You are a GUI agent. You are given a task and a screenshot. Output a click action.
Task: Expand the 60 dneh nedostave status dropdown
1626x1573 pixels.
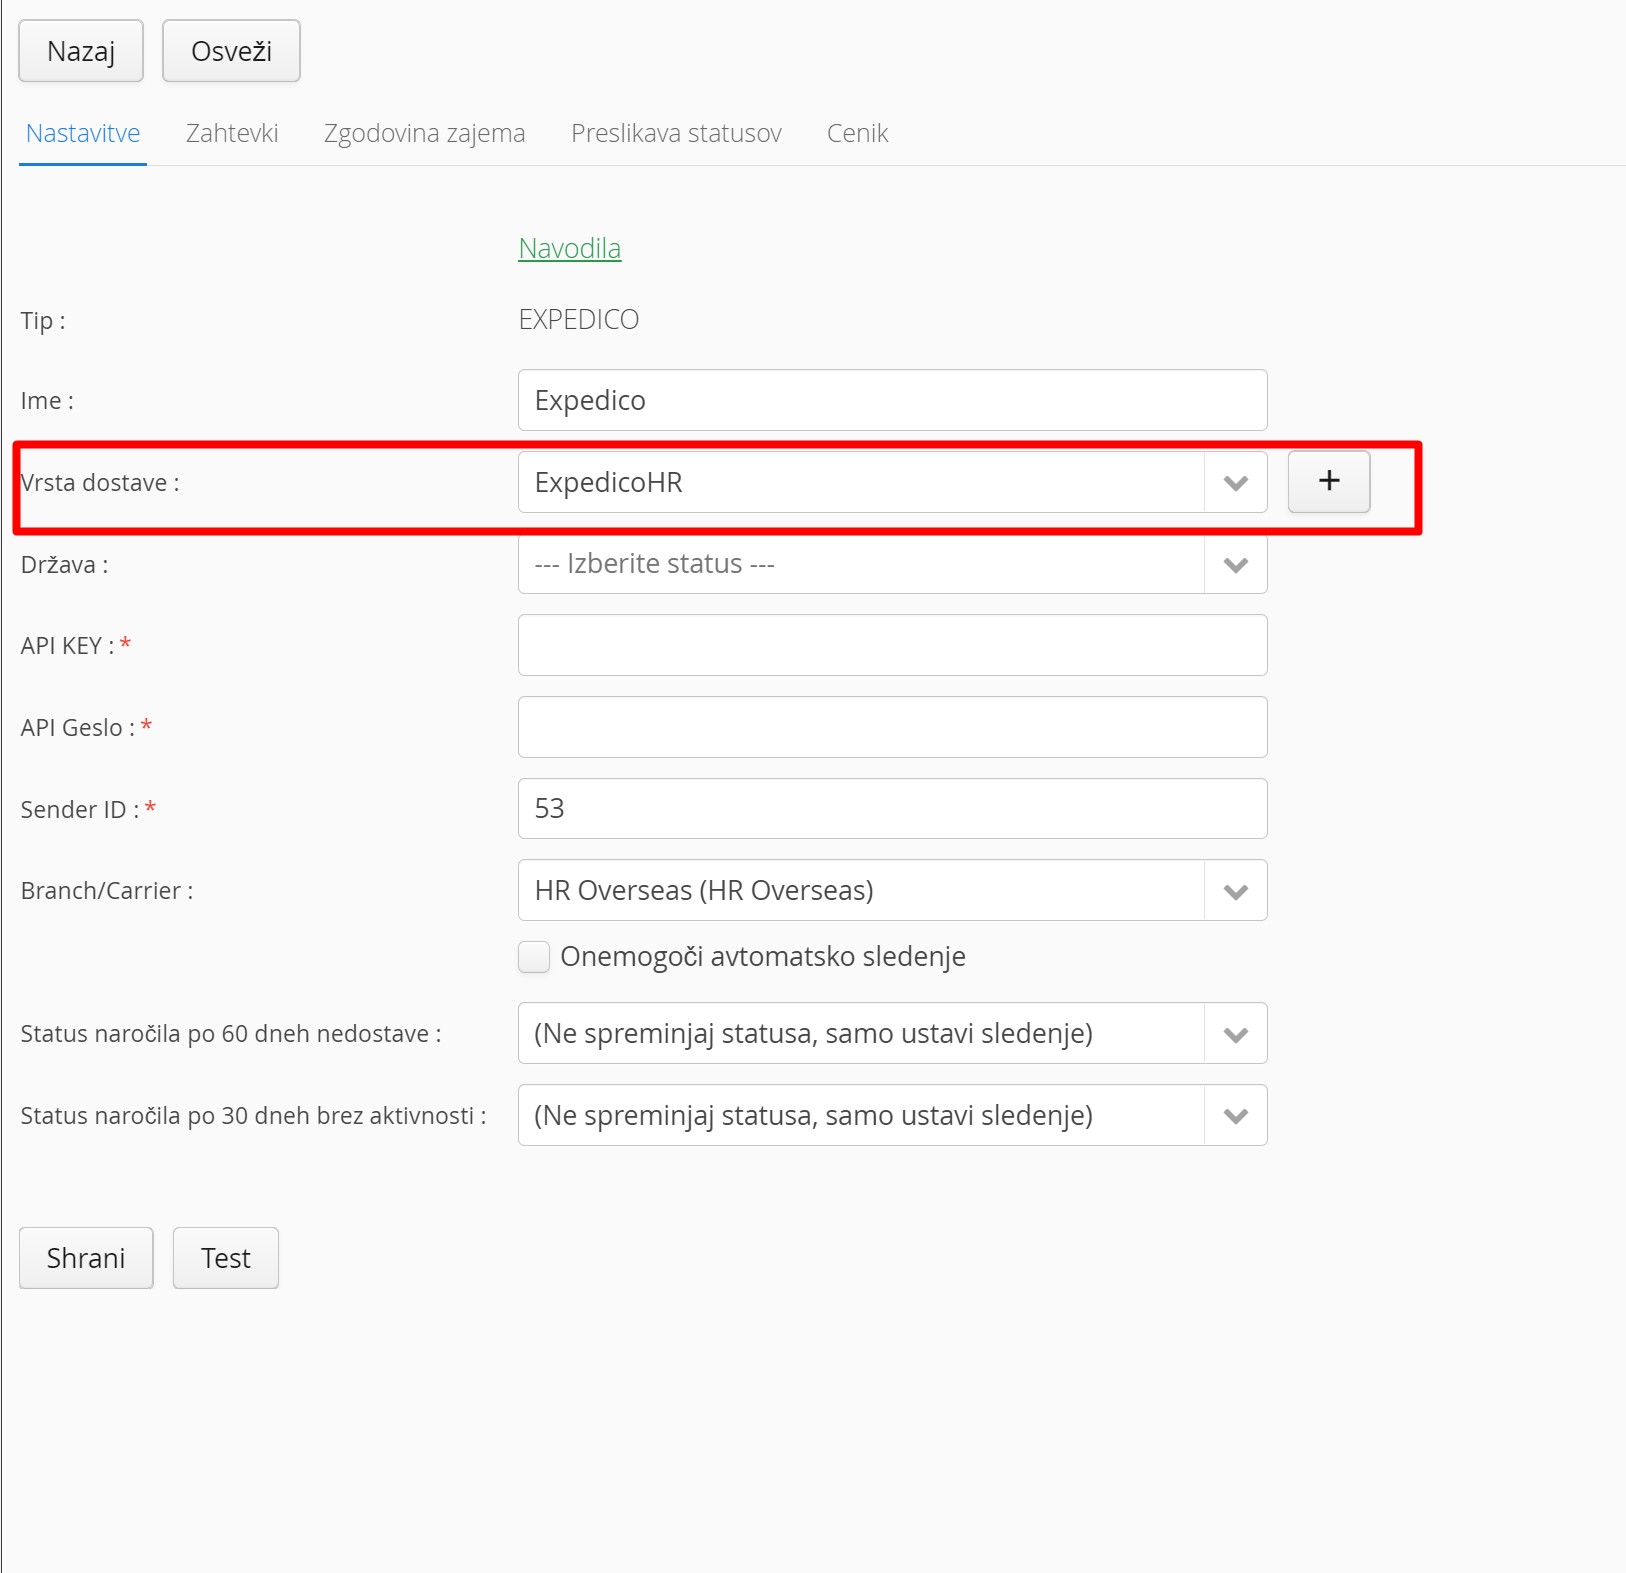tap(891, 1033)
